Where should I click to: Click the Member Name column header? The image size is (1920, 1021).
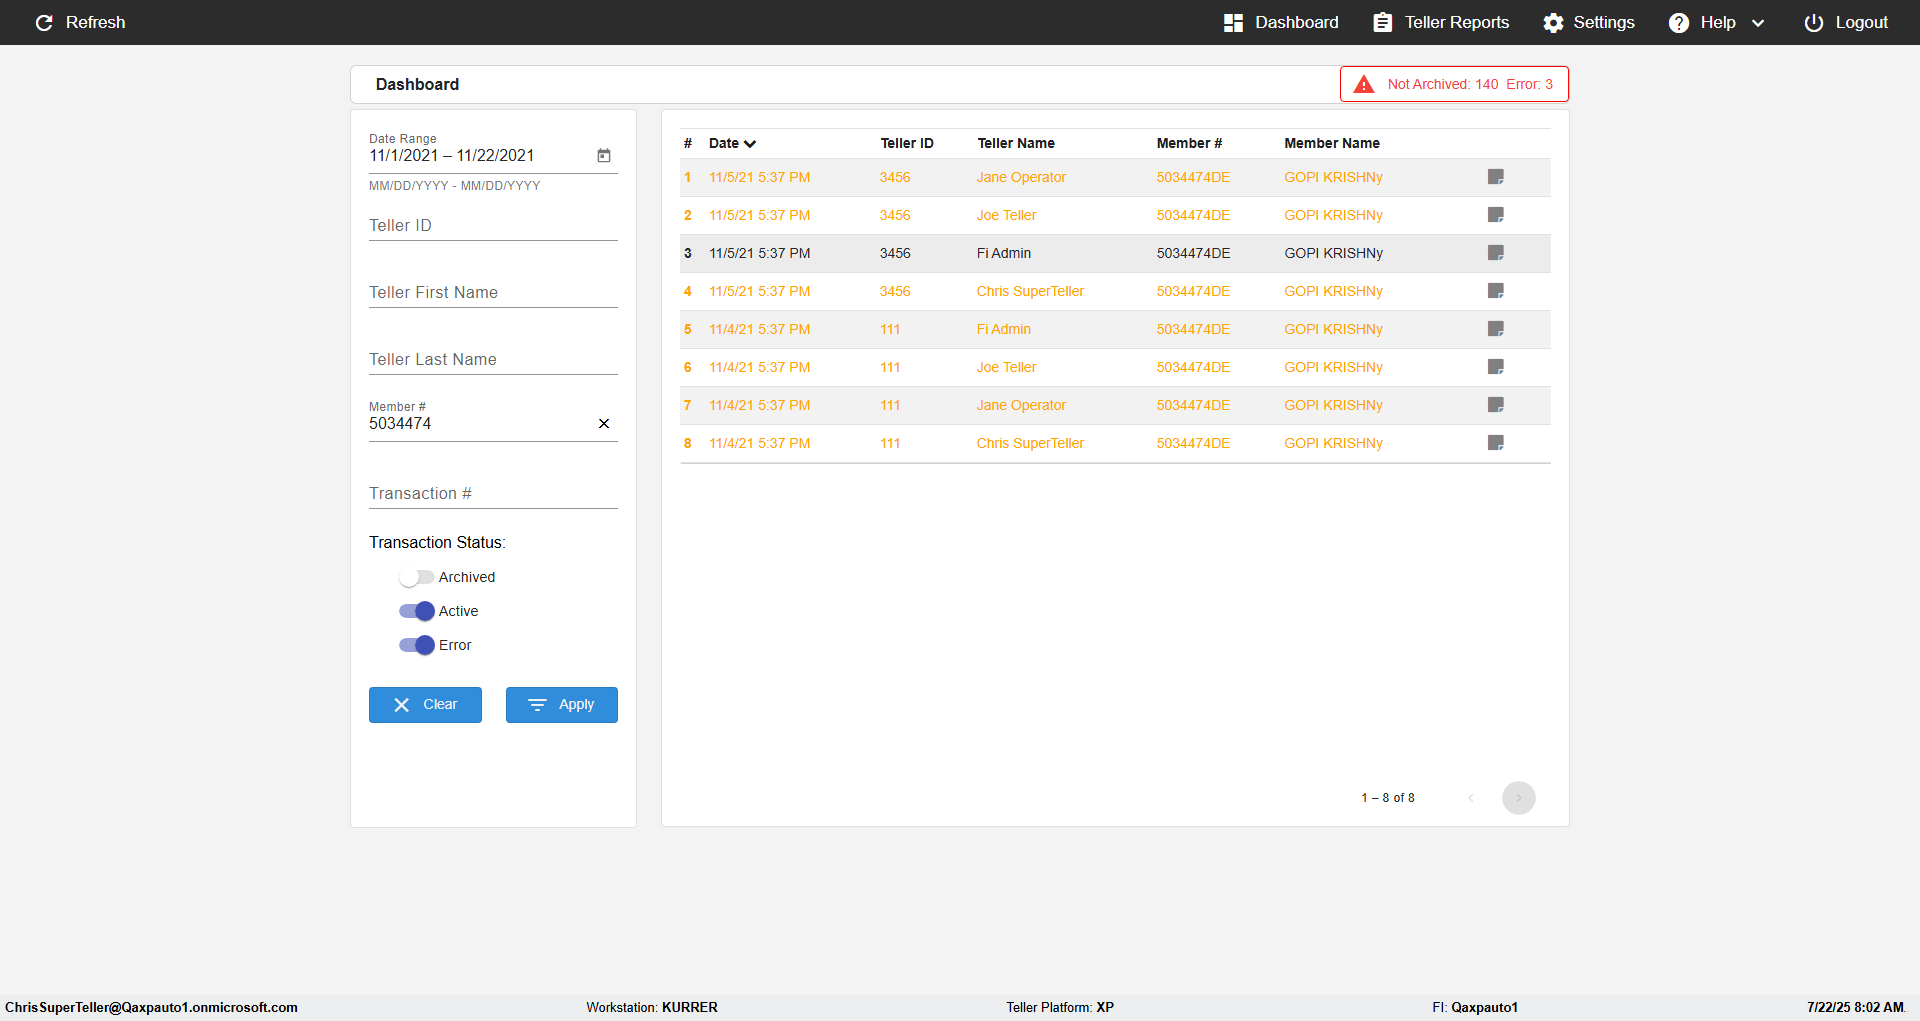1332,143
